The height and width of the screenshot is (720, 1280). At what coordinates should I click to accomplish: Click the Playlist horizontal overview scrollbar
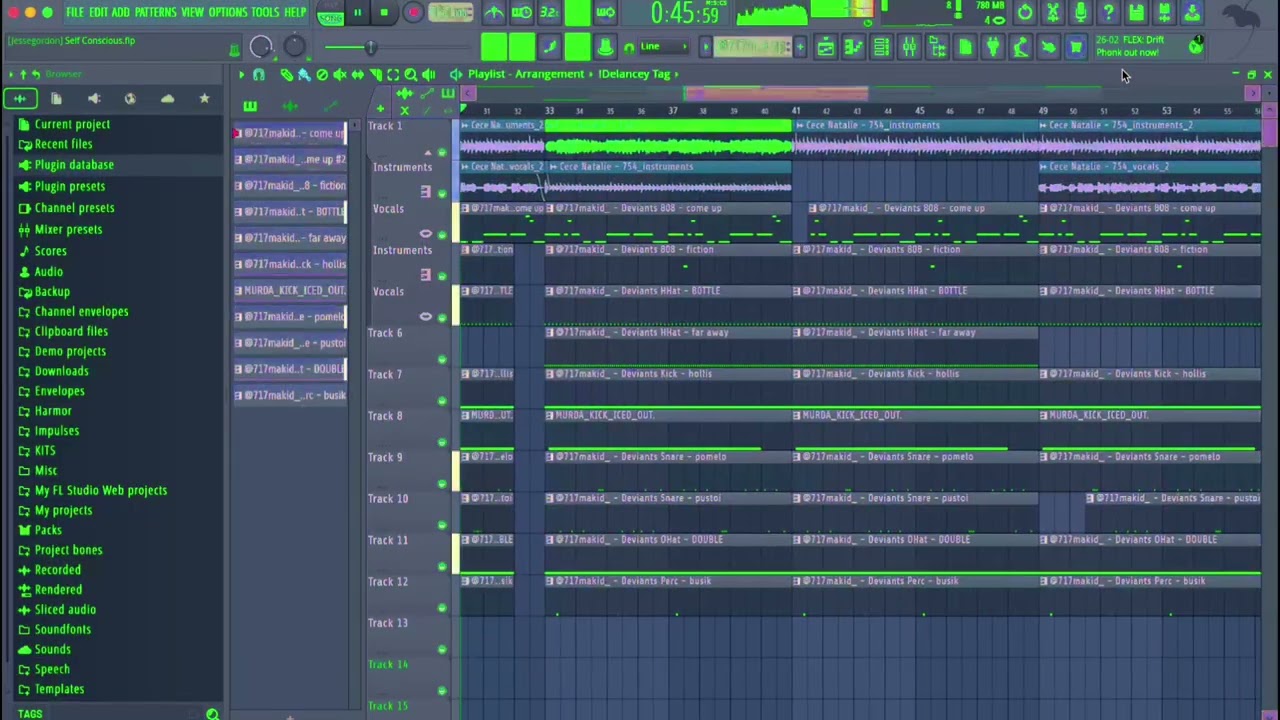click(x=858, y=93)
